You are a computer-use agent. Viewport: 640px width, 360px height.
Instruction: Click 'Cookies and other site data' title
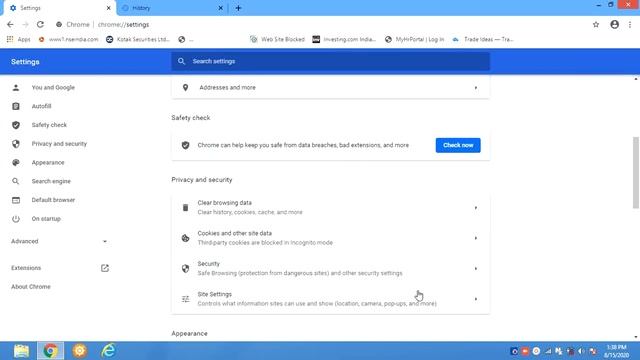pyautogui.click(x=235, y=233)
